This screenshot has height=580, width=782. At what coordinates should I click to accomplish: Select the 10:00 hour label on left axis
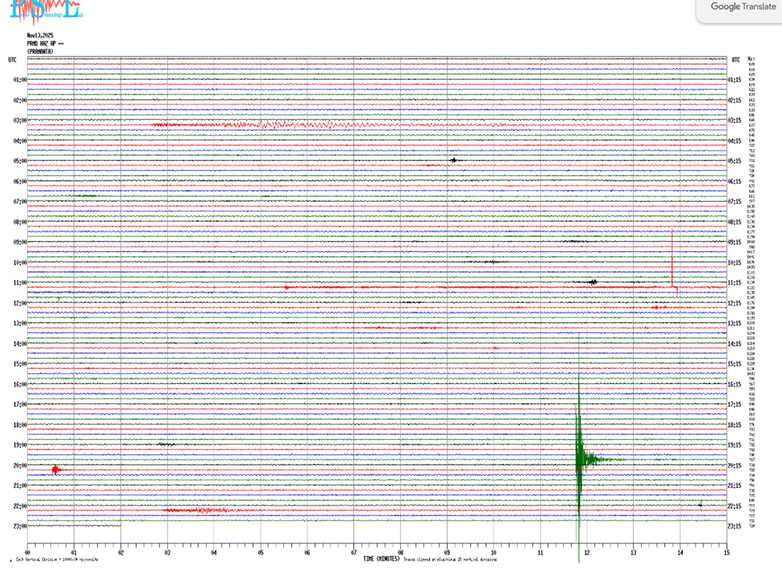[19, 262]
